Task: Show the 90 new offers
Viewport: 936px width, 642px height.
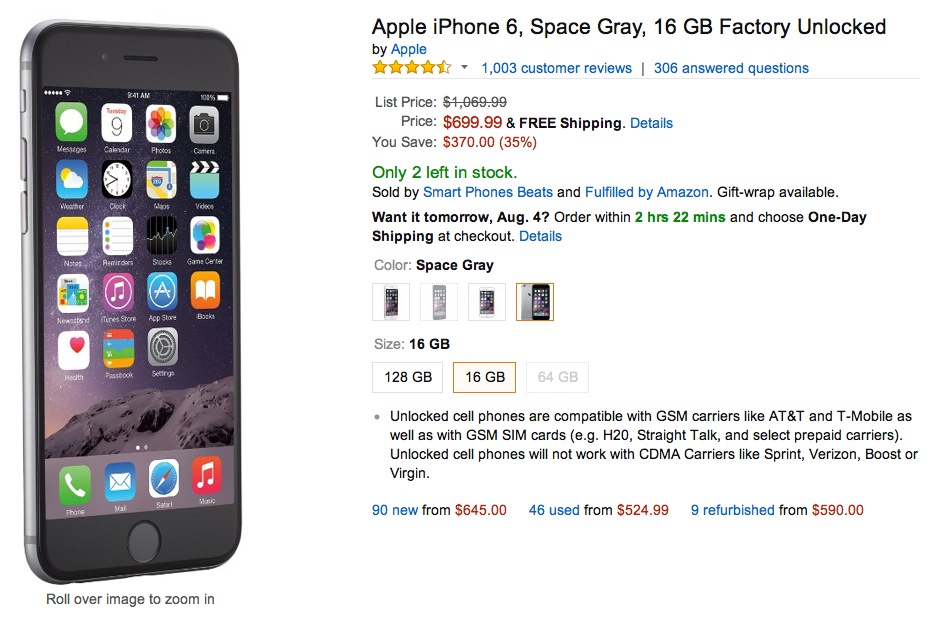Action: [x=395, y=510]
